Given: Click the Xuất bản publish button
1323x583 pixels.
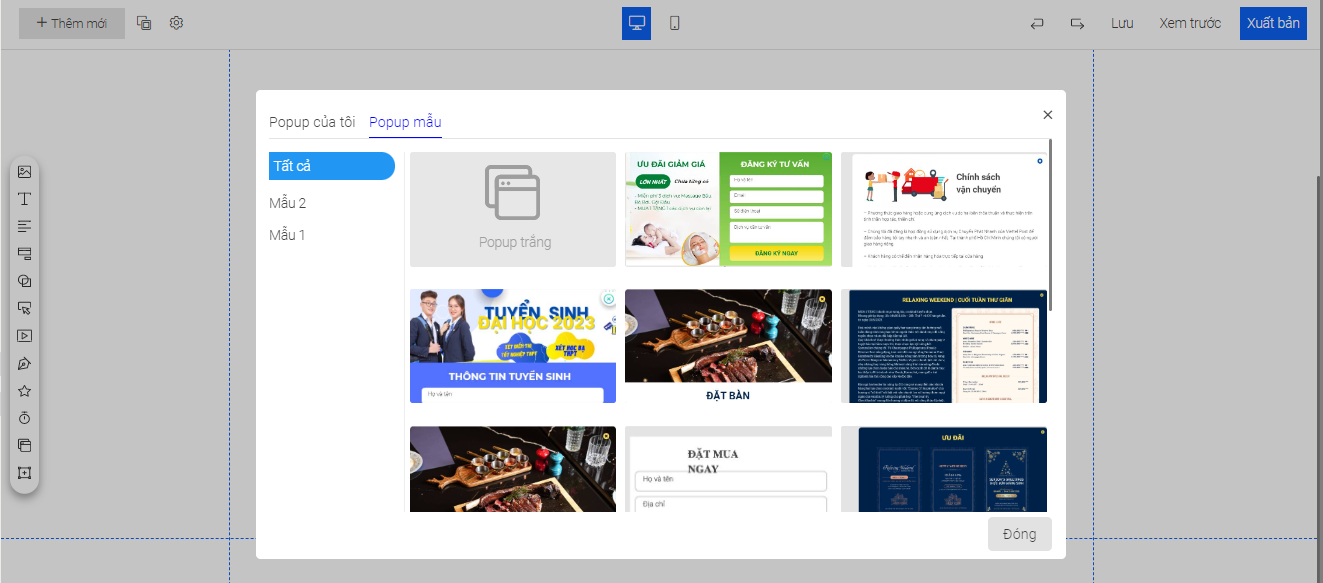Looking at the screenshot, I should 1273,23.
